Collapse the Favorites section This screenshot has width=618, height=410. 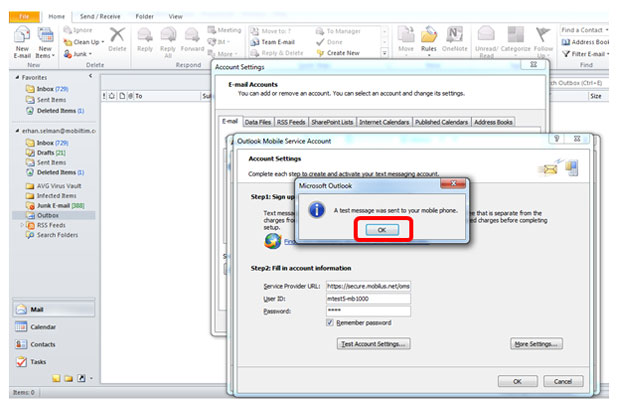point(17,77)
